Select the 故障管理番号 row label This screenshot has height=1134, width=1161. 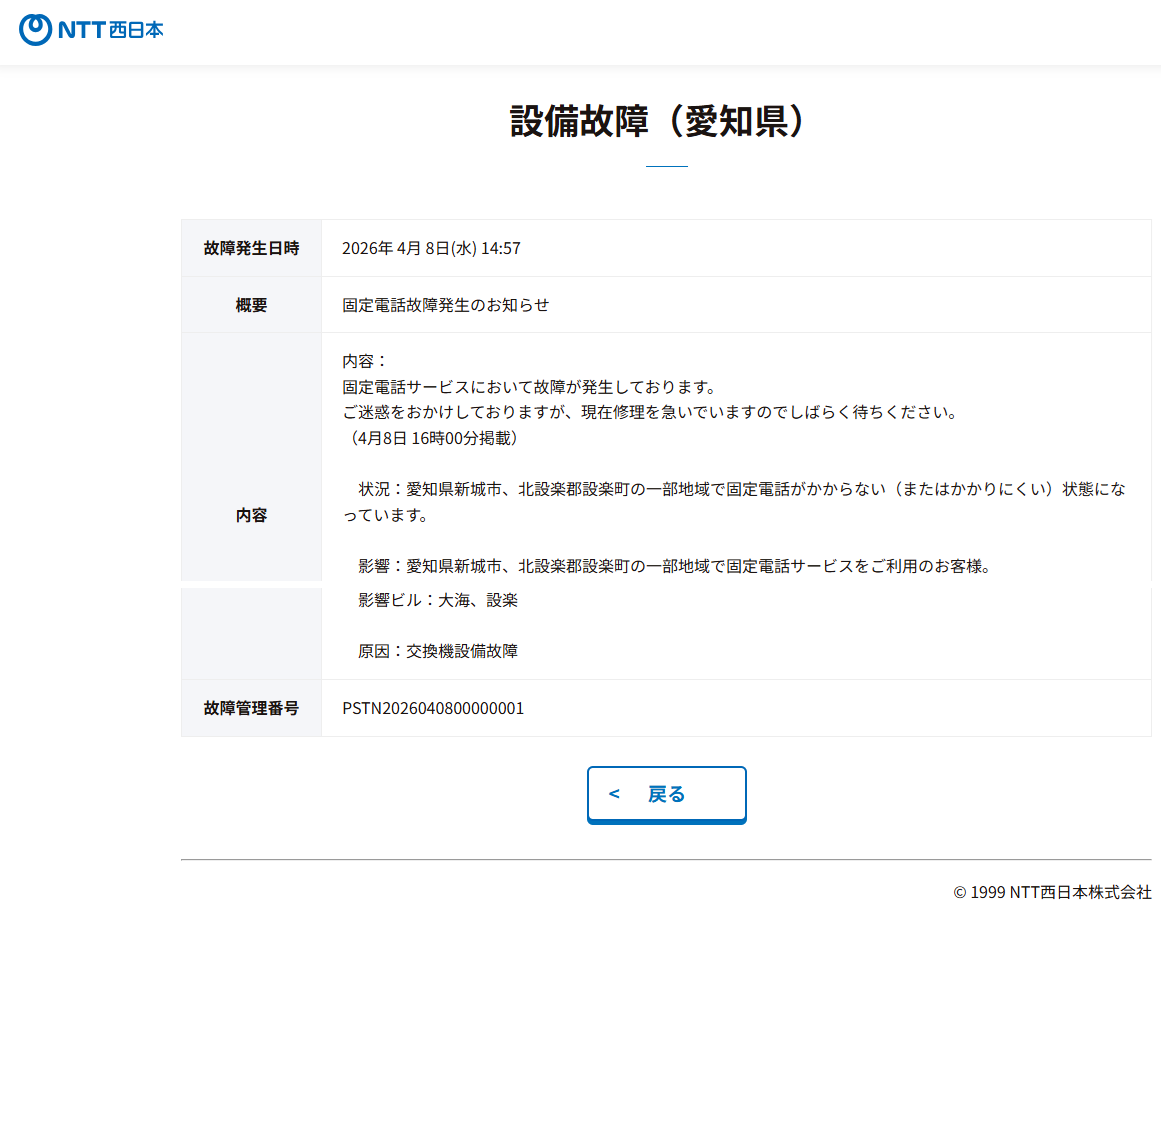click(x=251, y=708)
